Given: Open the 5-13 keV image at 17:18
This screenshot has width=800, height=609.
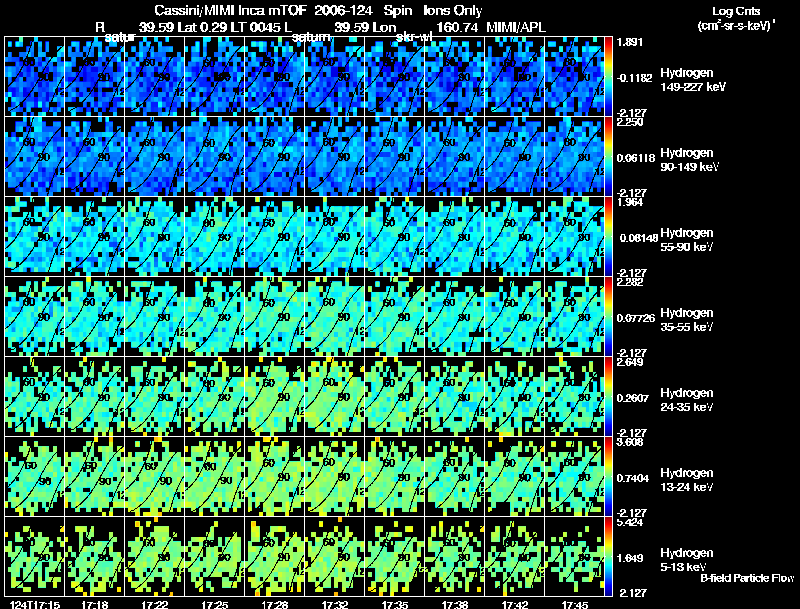Looking at the screenshot, I should pyautogui.click(x=94, y=557).
